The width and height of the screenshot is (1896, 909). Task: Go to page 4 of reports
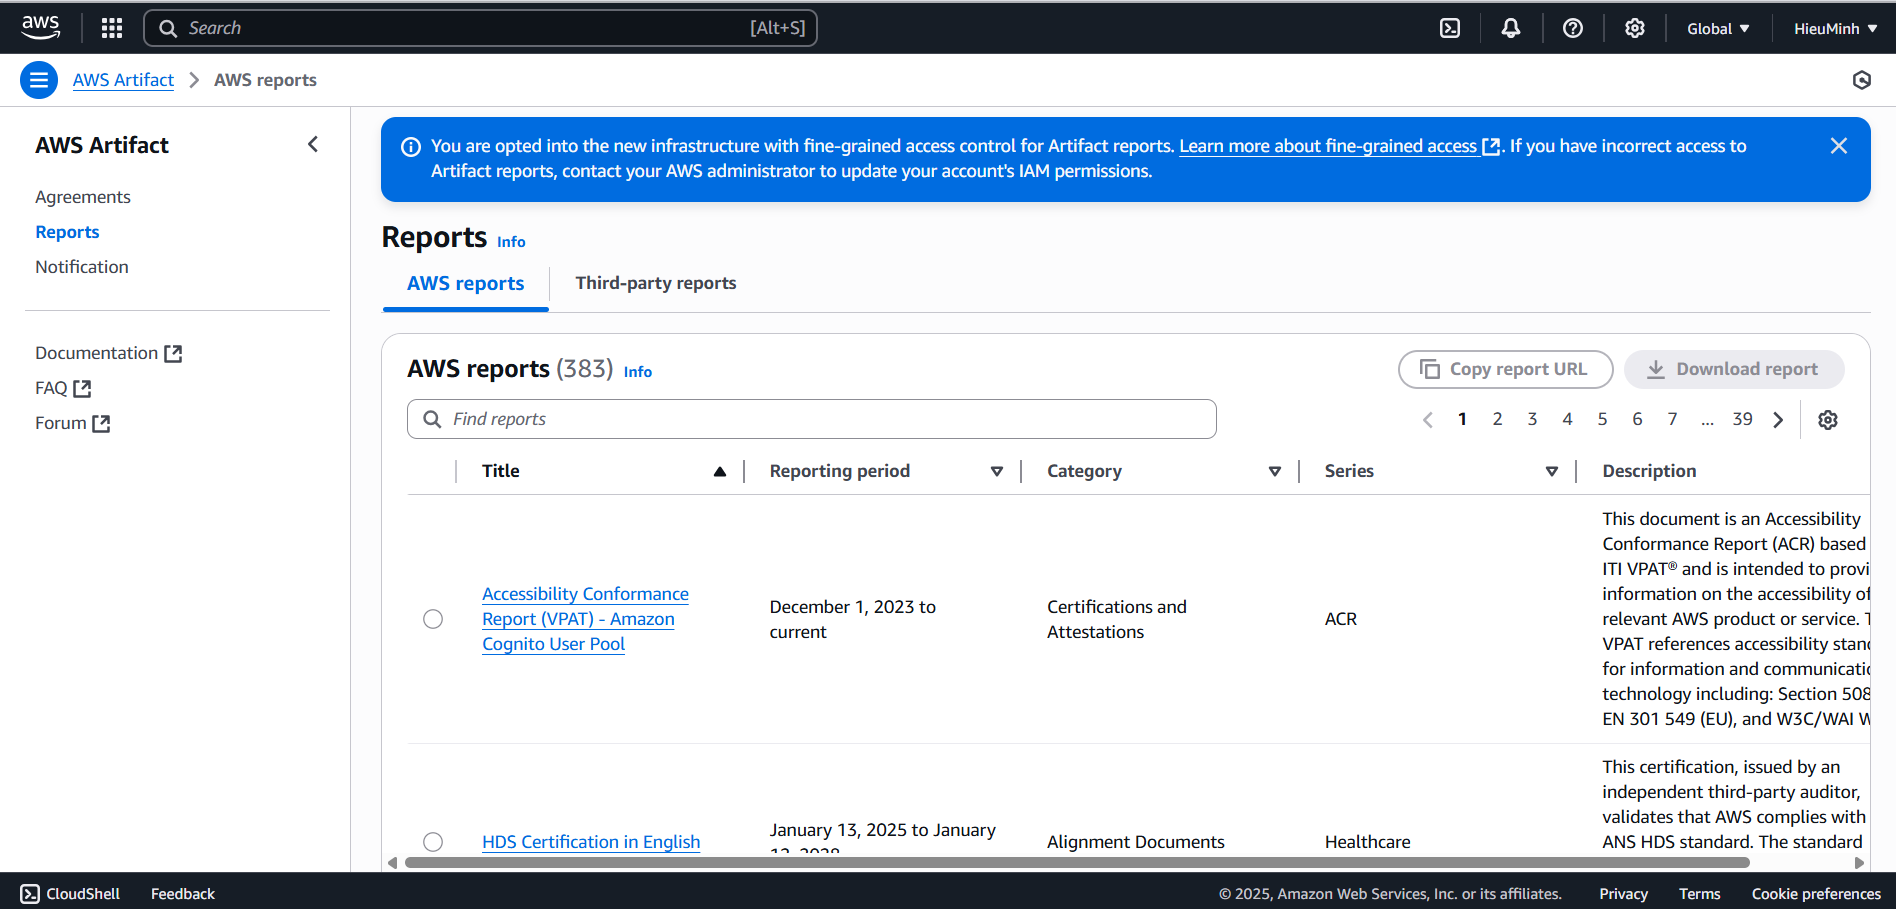tap(1567, 419)
